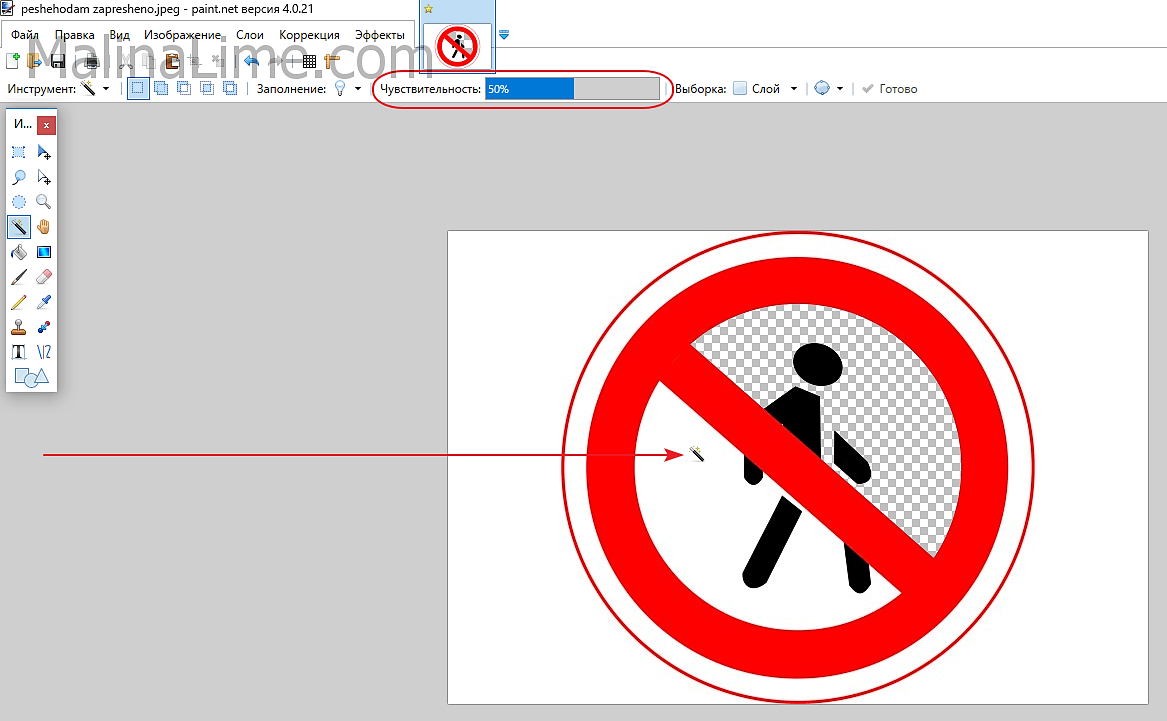Select the Text tool

pos(19,352)
